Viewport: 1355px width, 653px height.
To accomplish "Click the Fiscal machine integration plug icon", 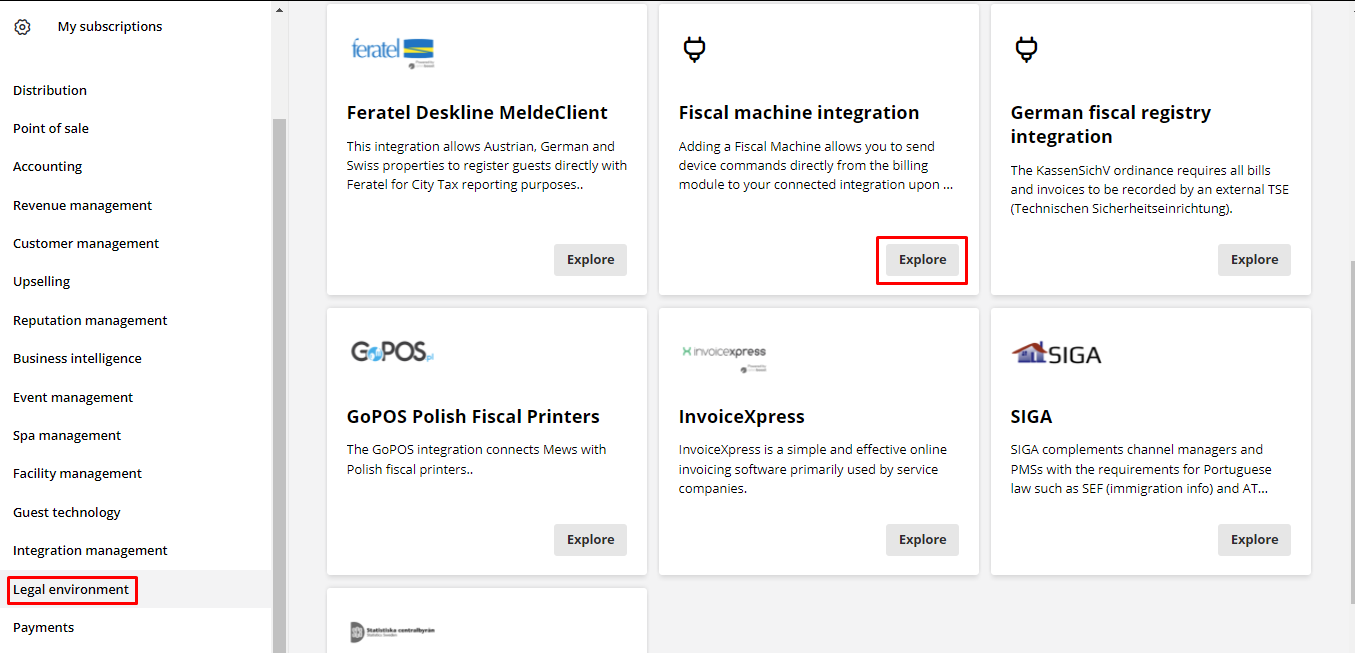I will tap(694, 50).
